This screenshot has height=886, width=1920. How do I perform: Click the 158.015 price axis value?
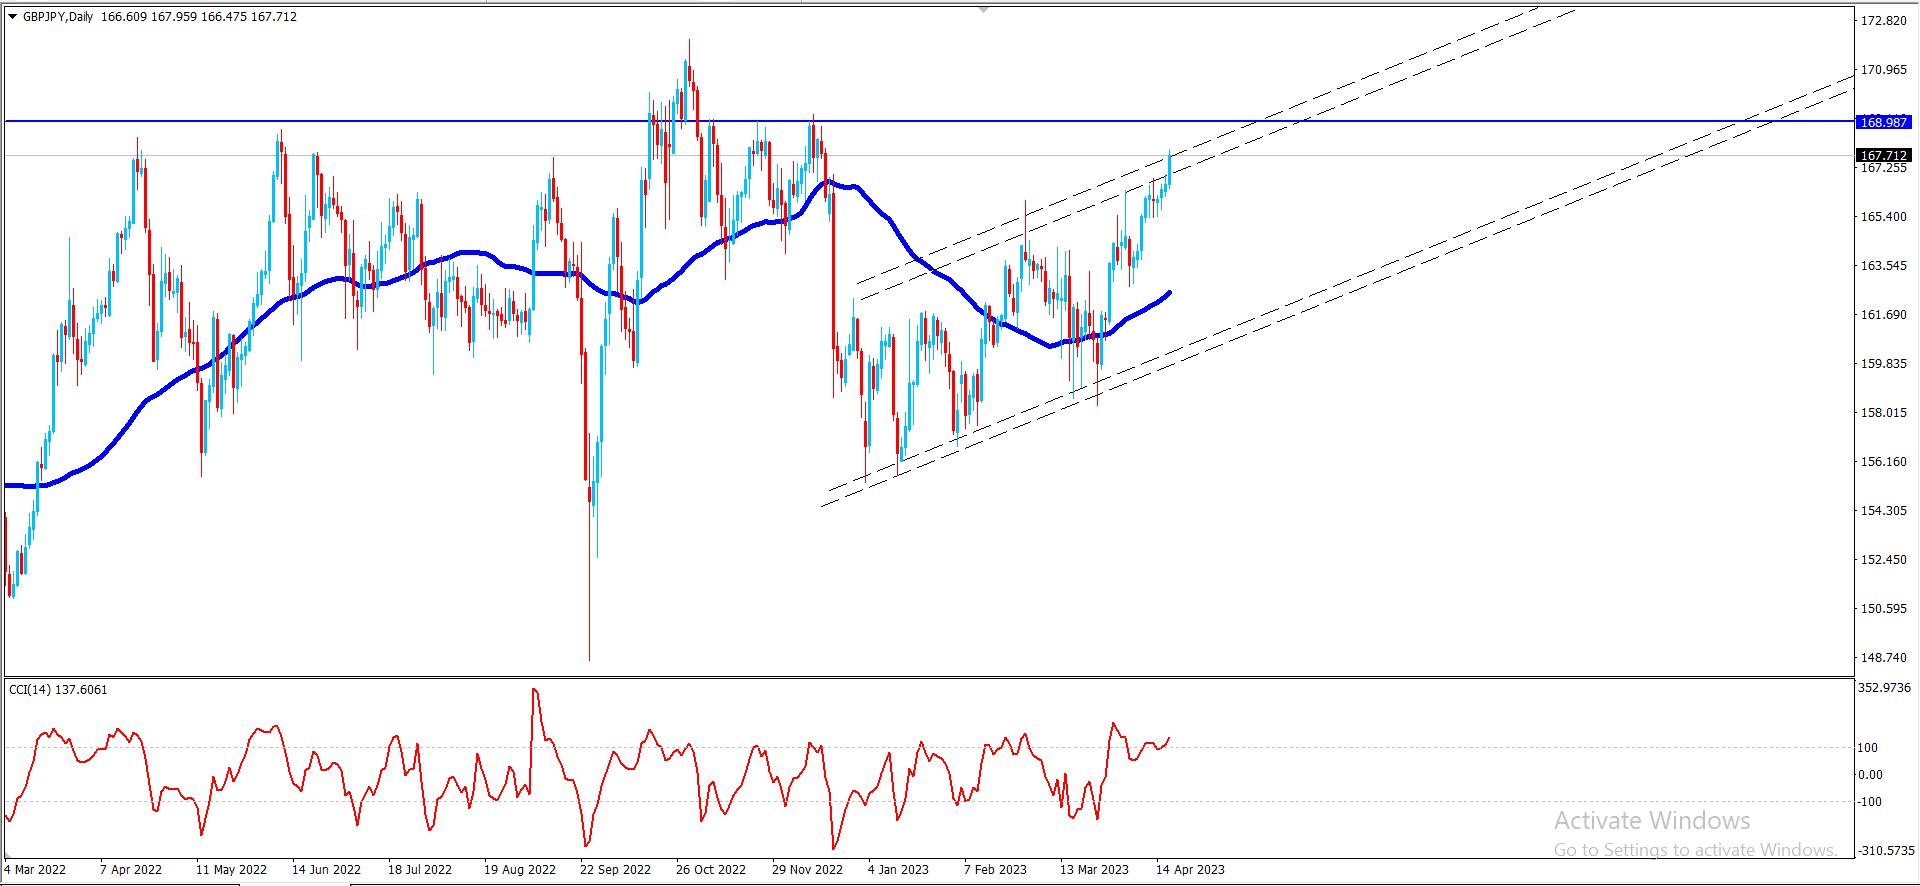pos(1883,412)
